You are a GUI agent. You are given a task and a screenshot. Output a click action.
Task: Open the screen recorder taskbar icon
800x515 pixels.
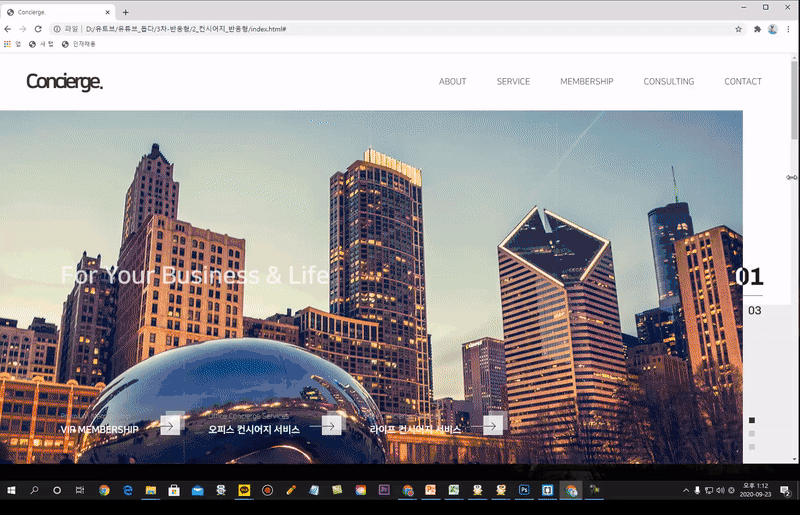pyautogui.click(x=267, y=491)
